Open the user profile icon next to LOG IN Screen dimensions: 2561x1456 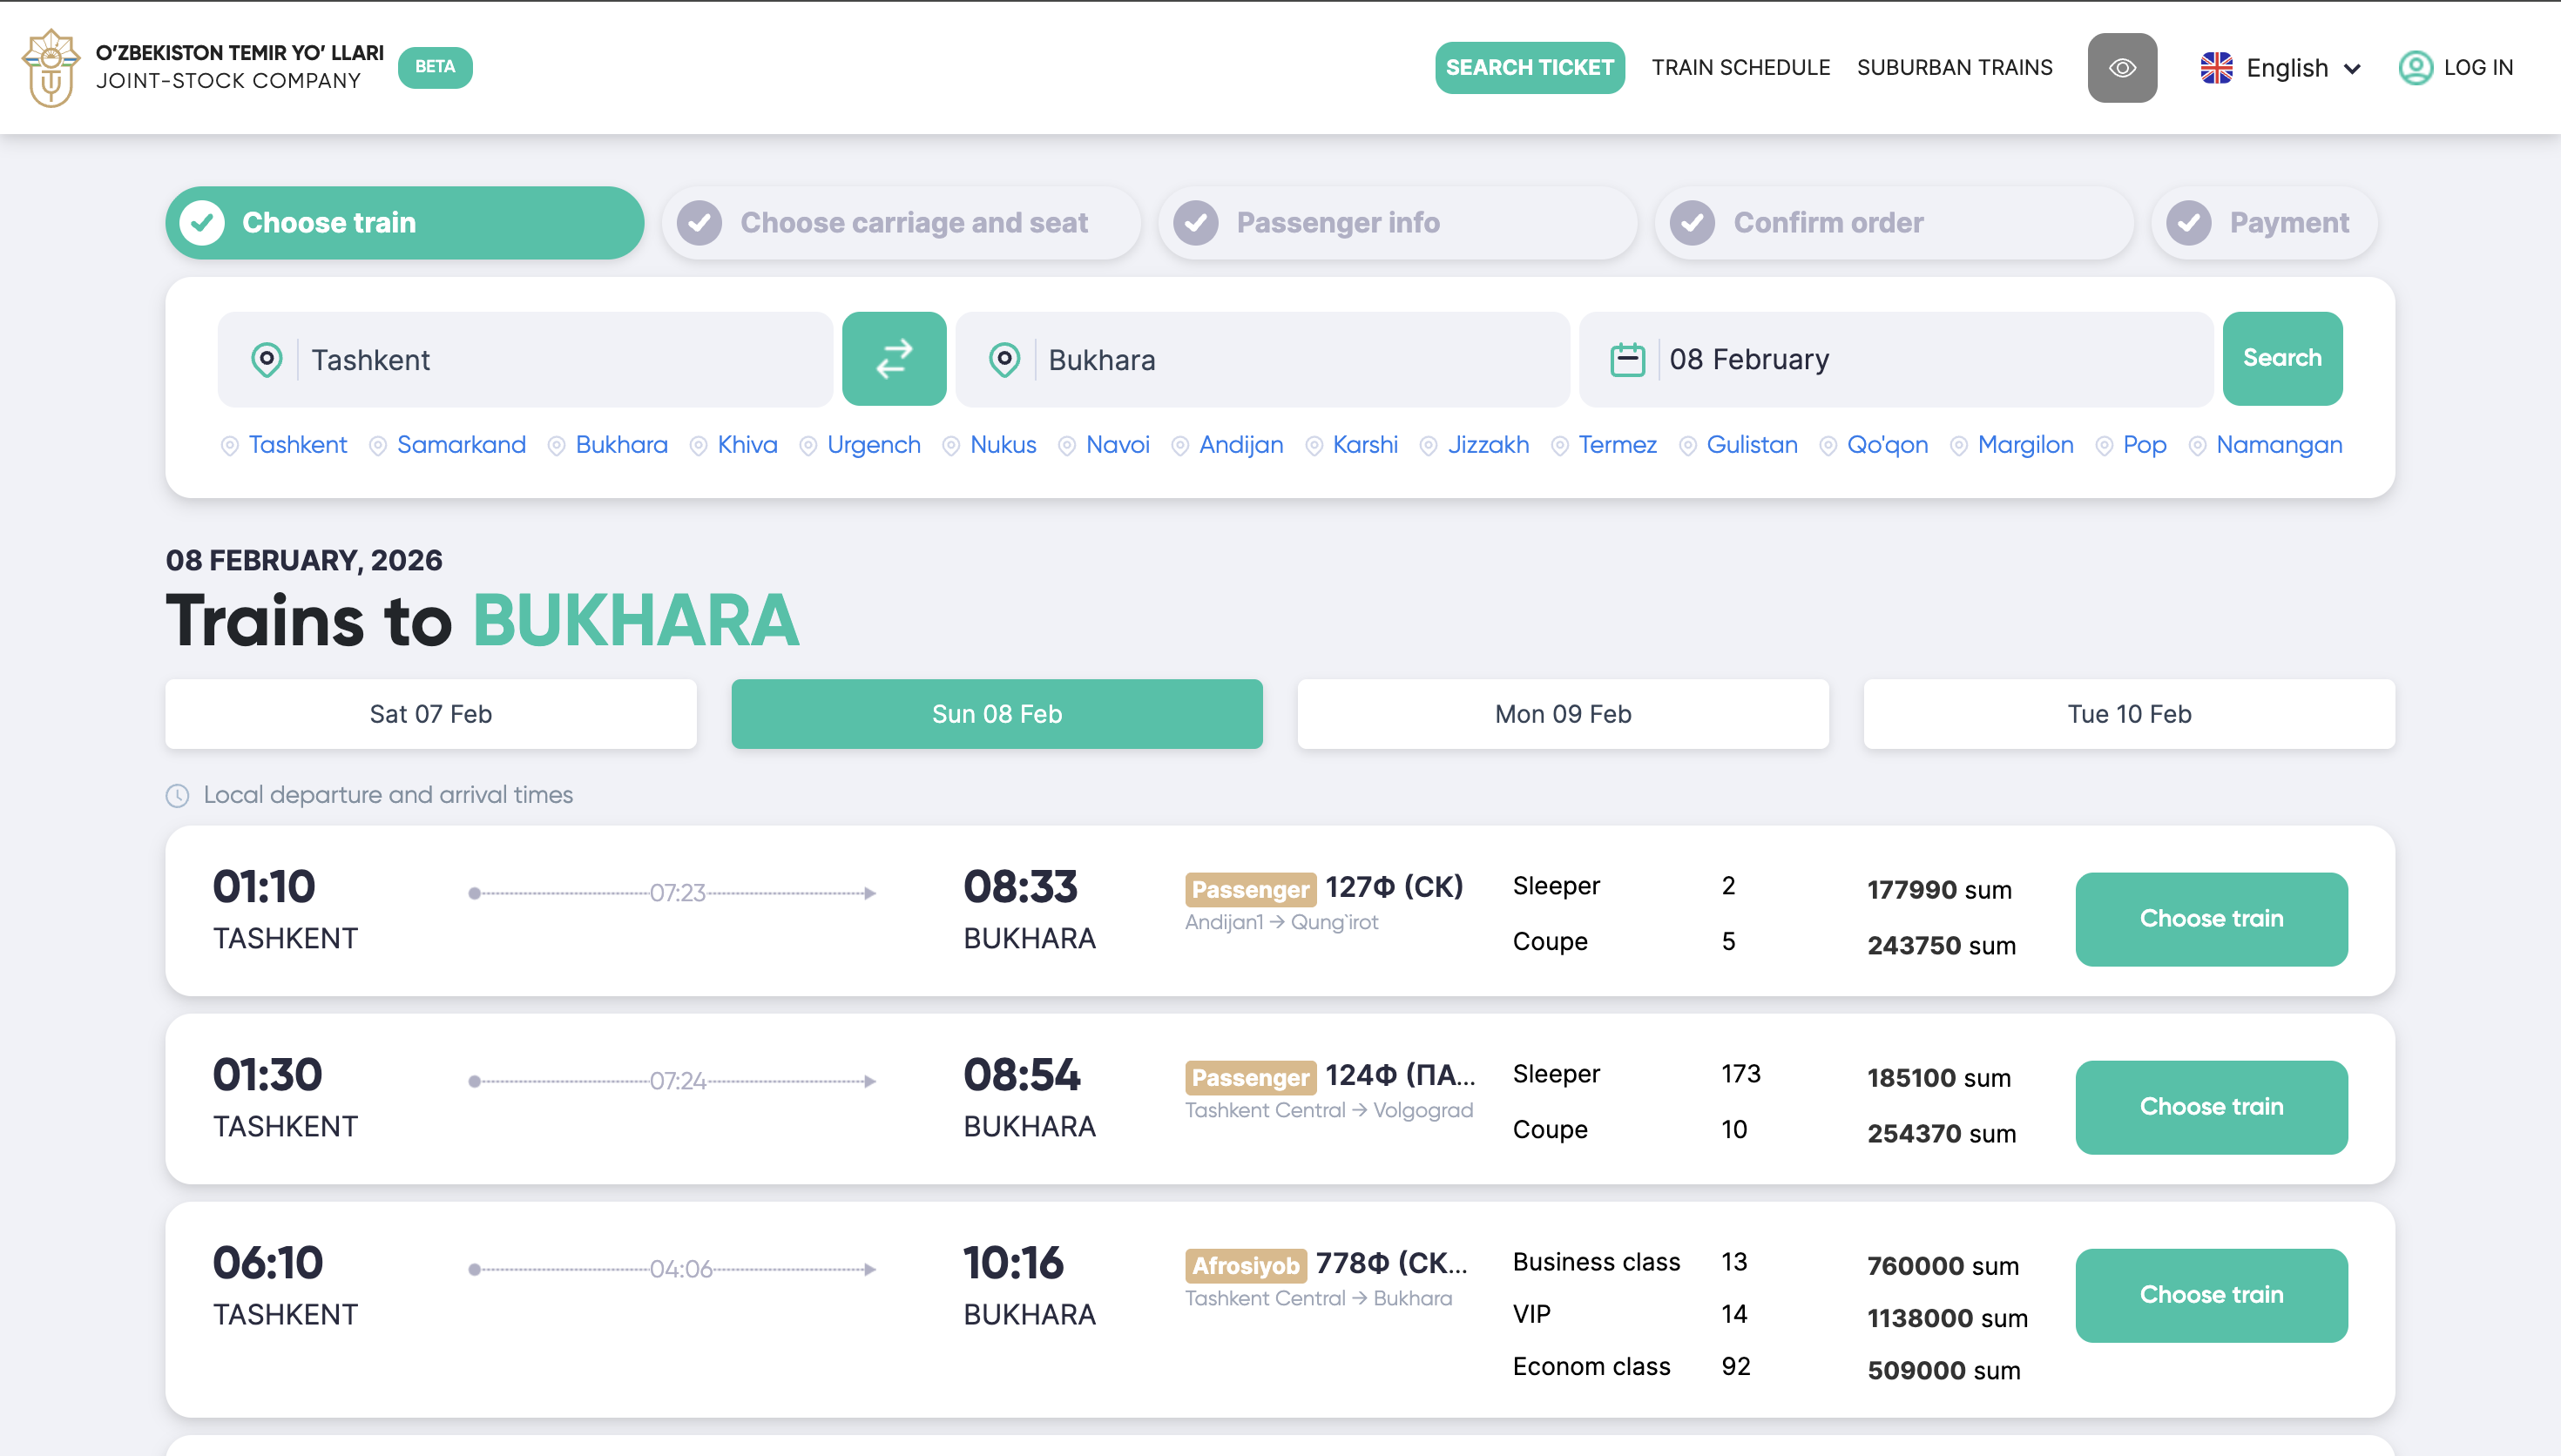click(x=2416, y=67)
